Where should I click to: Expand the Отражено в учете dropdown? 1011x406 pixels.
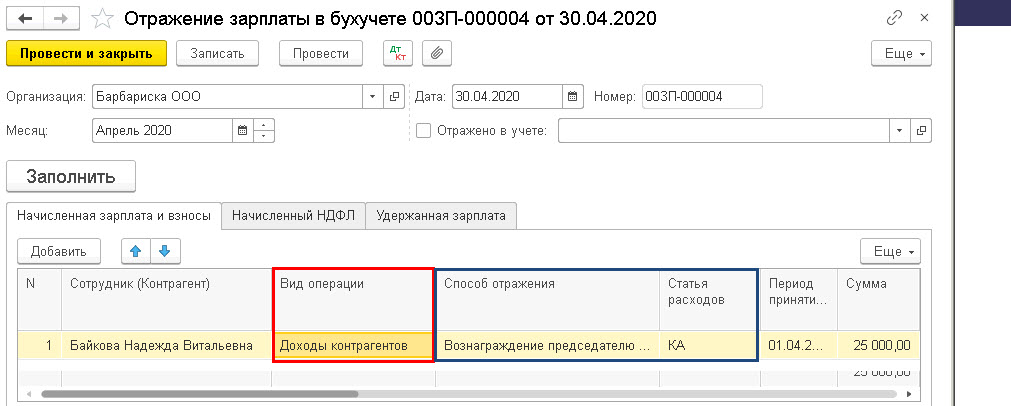[900, 130]
